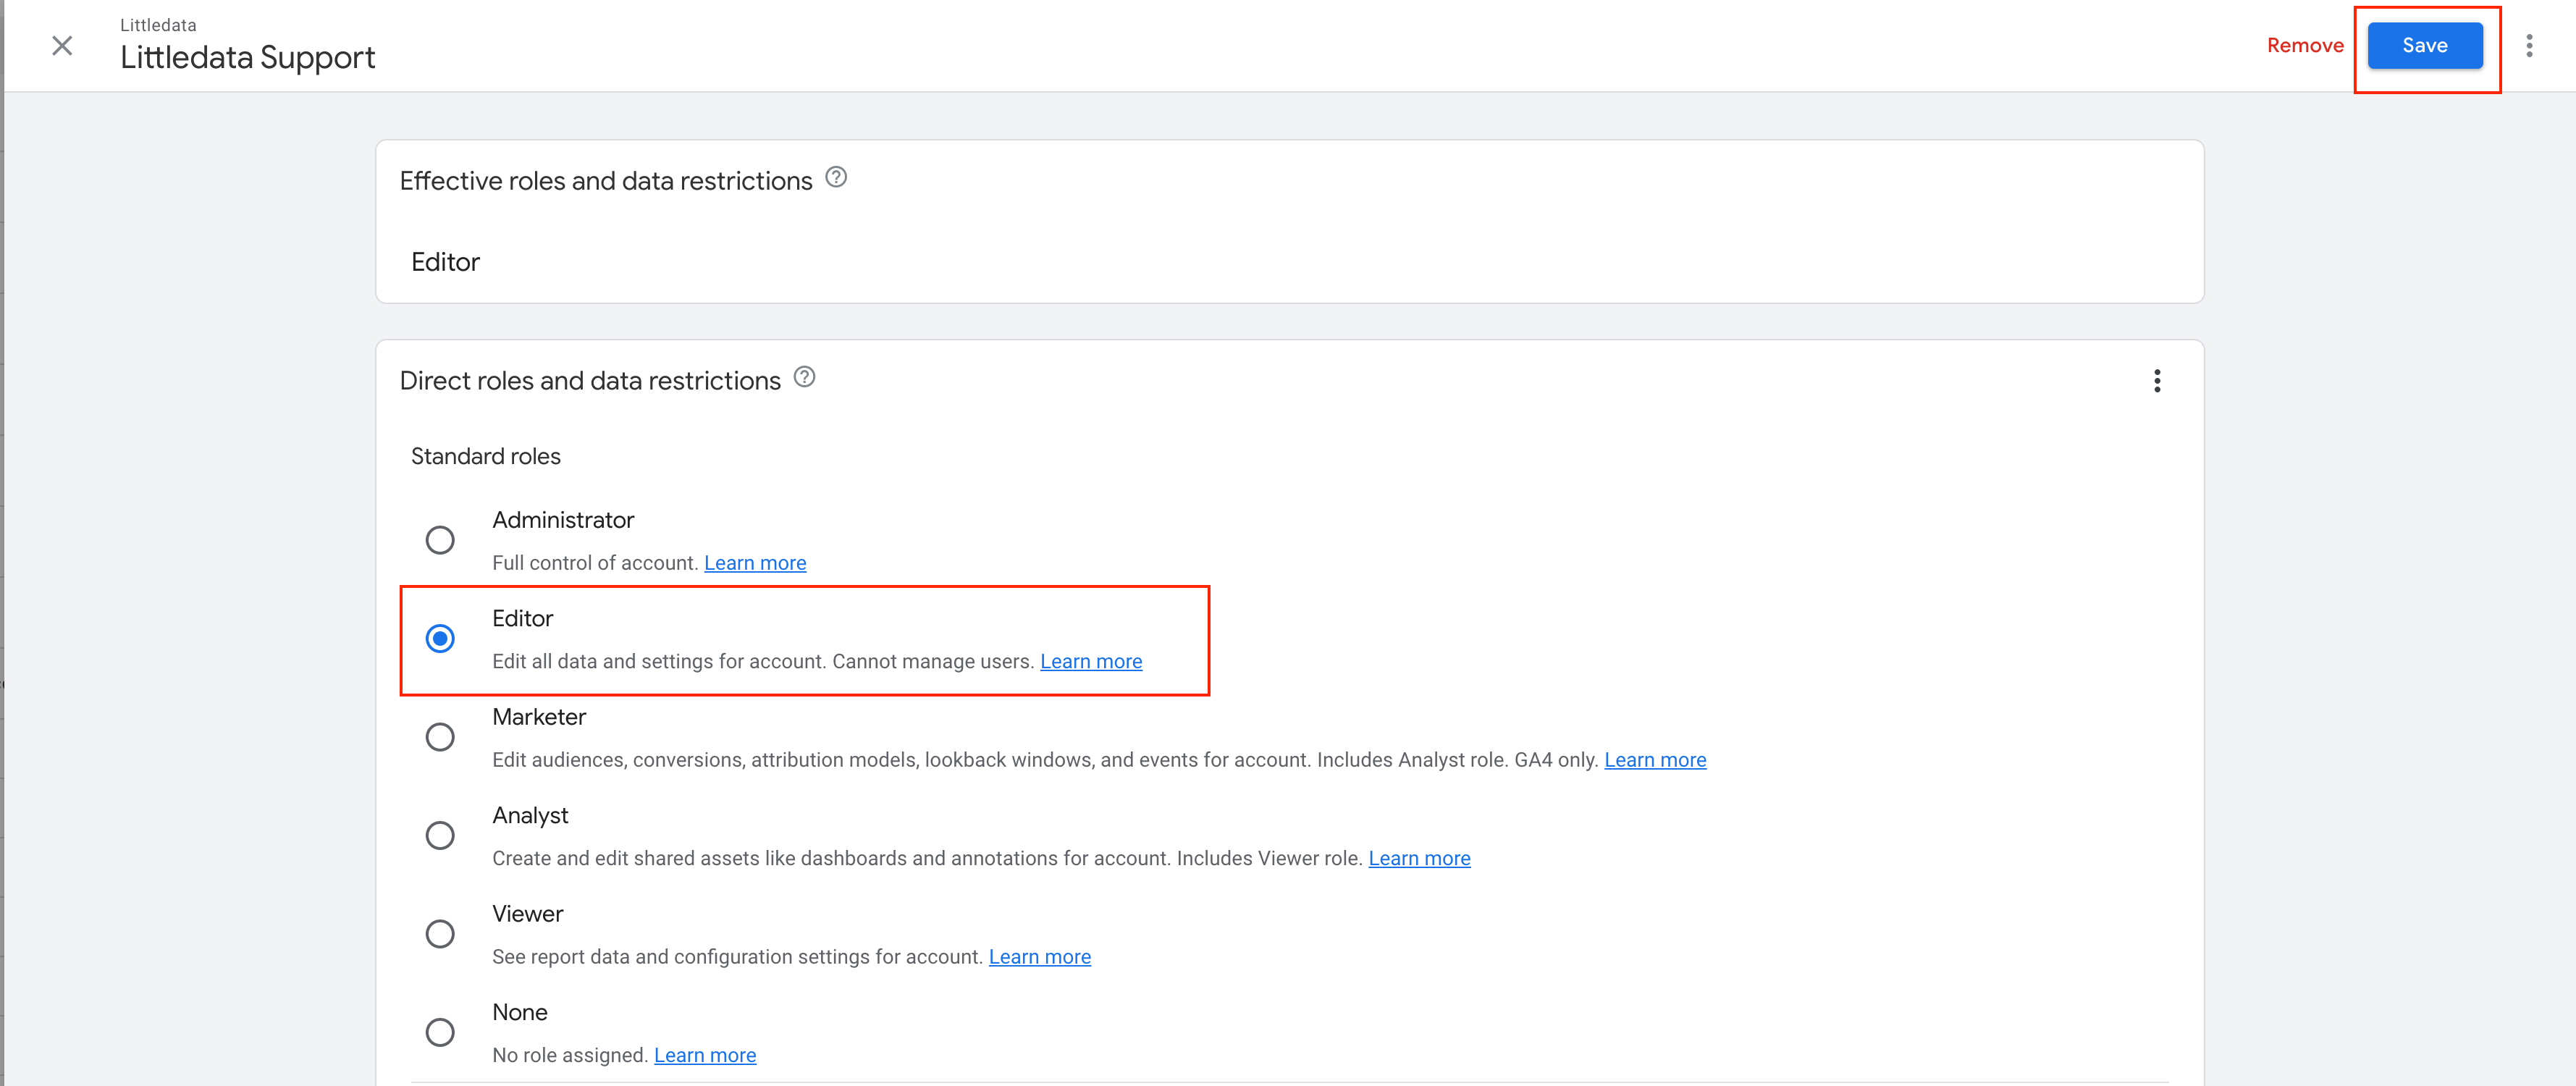
Task: Open help for Direct roles and data restrictions
Action: [x=804, y=378]
